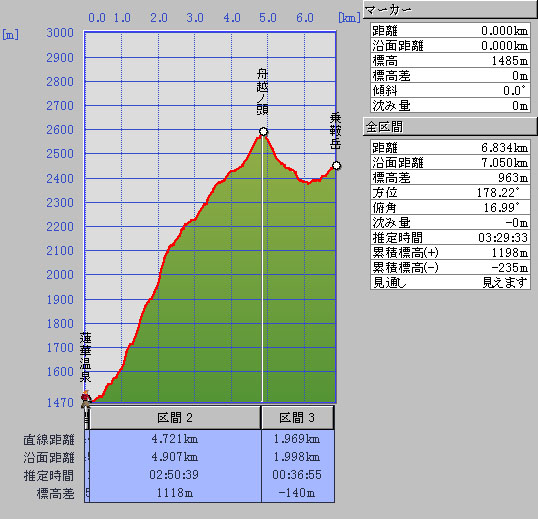538x519 pixels.
Task: Select the 標高 value 1485m in marker panel
Action: (x=510, y=61)
